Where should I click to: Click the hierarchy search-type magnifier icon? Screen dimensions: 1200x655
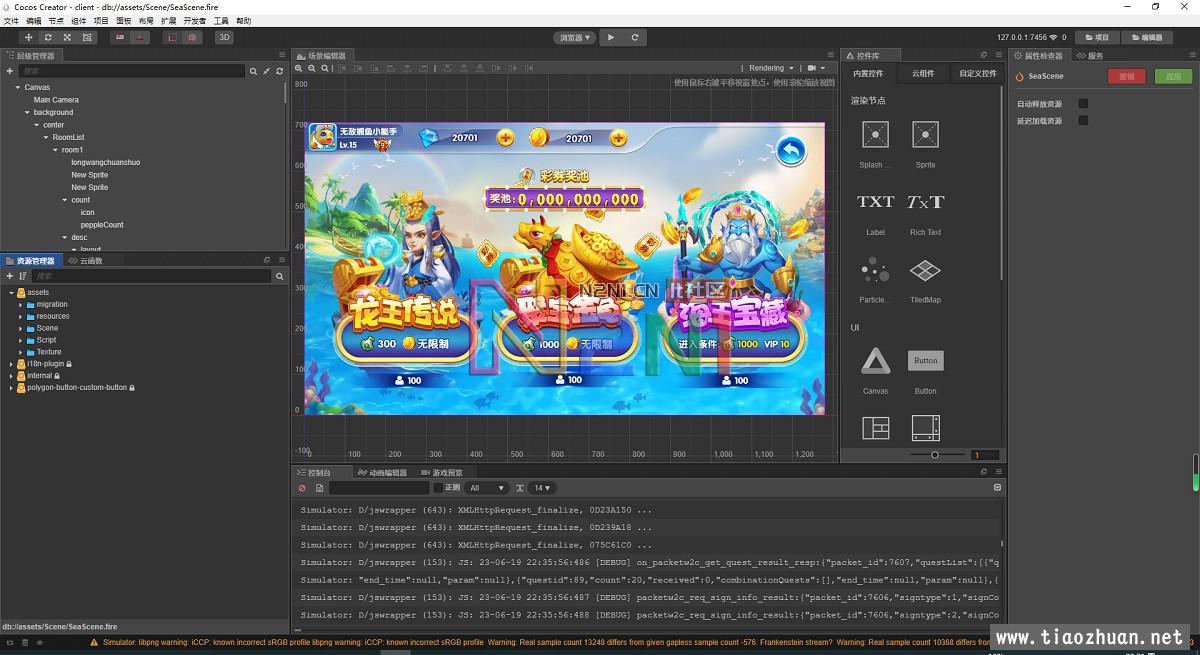(254, 71)
